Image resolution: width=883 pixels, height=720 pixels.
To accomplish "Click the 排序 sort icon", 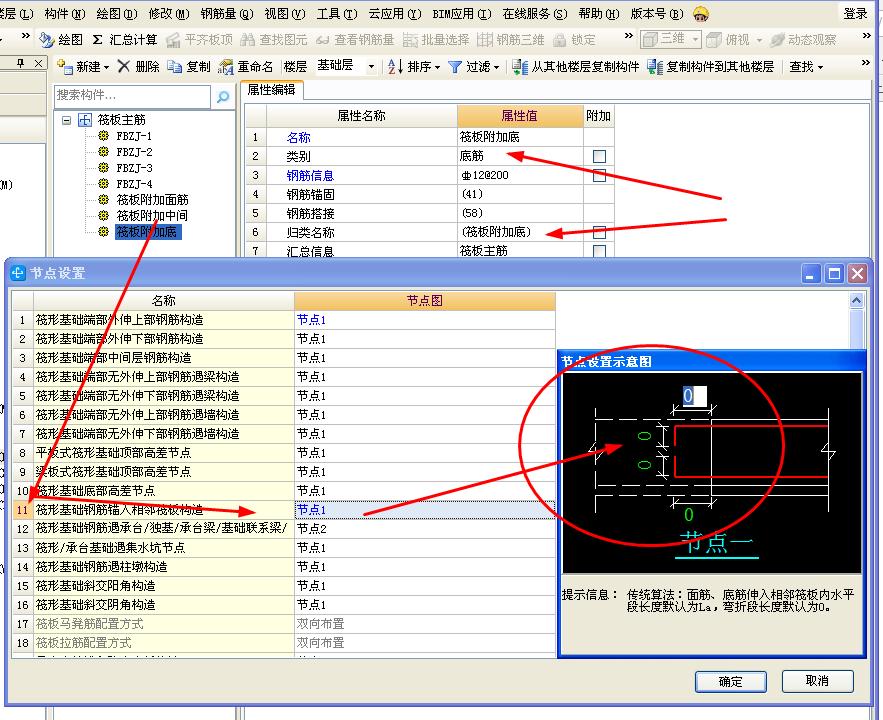I will point(395,66).
